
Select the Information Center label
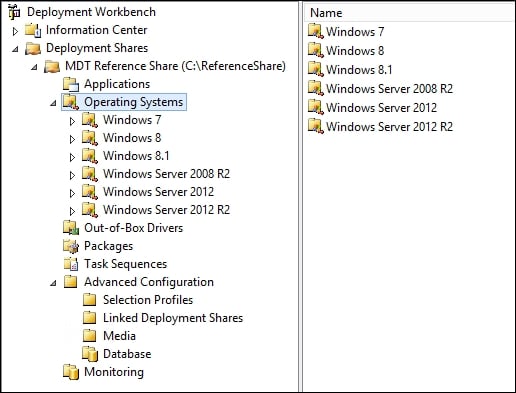pos(96,30)
